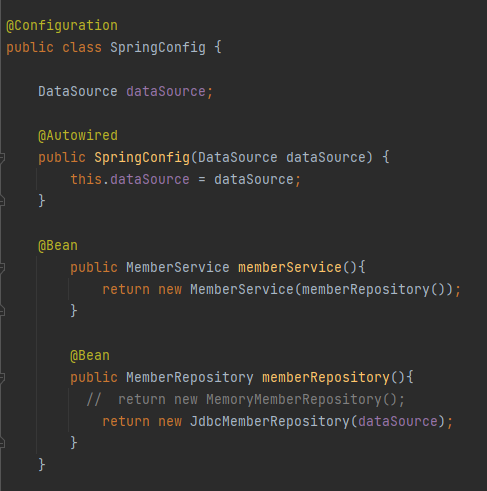Image resolution: width=487 pixels, height=491 pixels.
Task: Click the @Autowired annotation
Action: [x=78, y=136]
